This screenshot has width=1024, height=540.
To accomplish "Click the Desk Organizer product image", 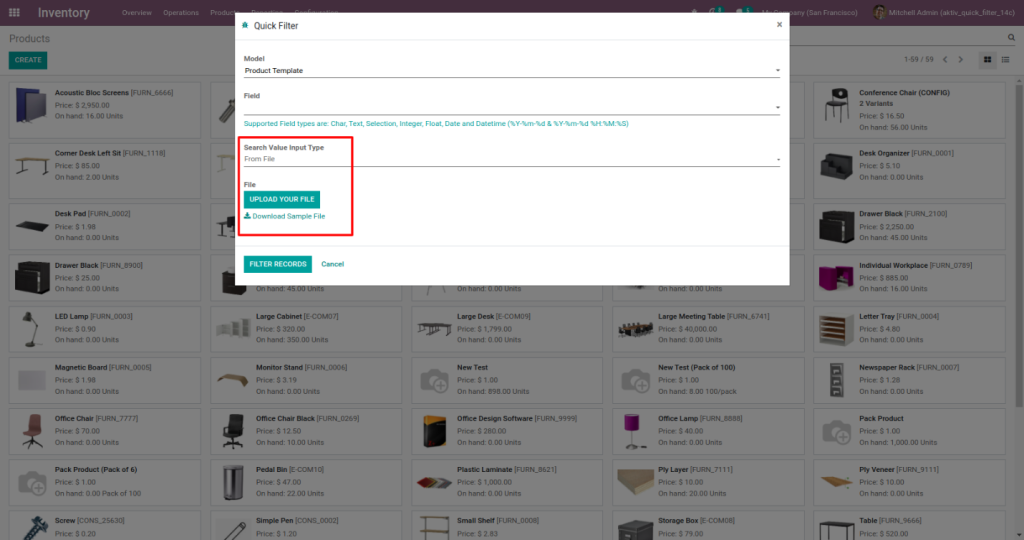I will [x=837, y=167].
